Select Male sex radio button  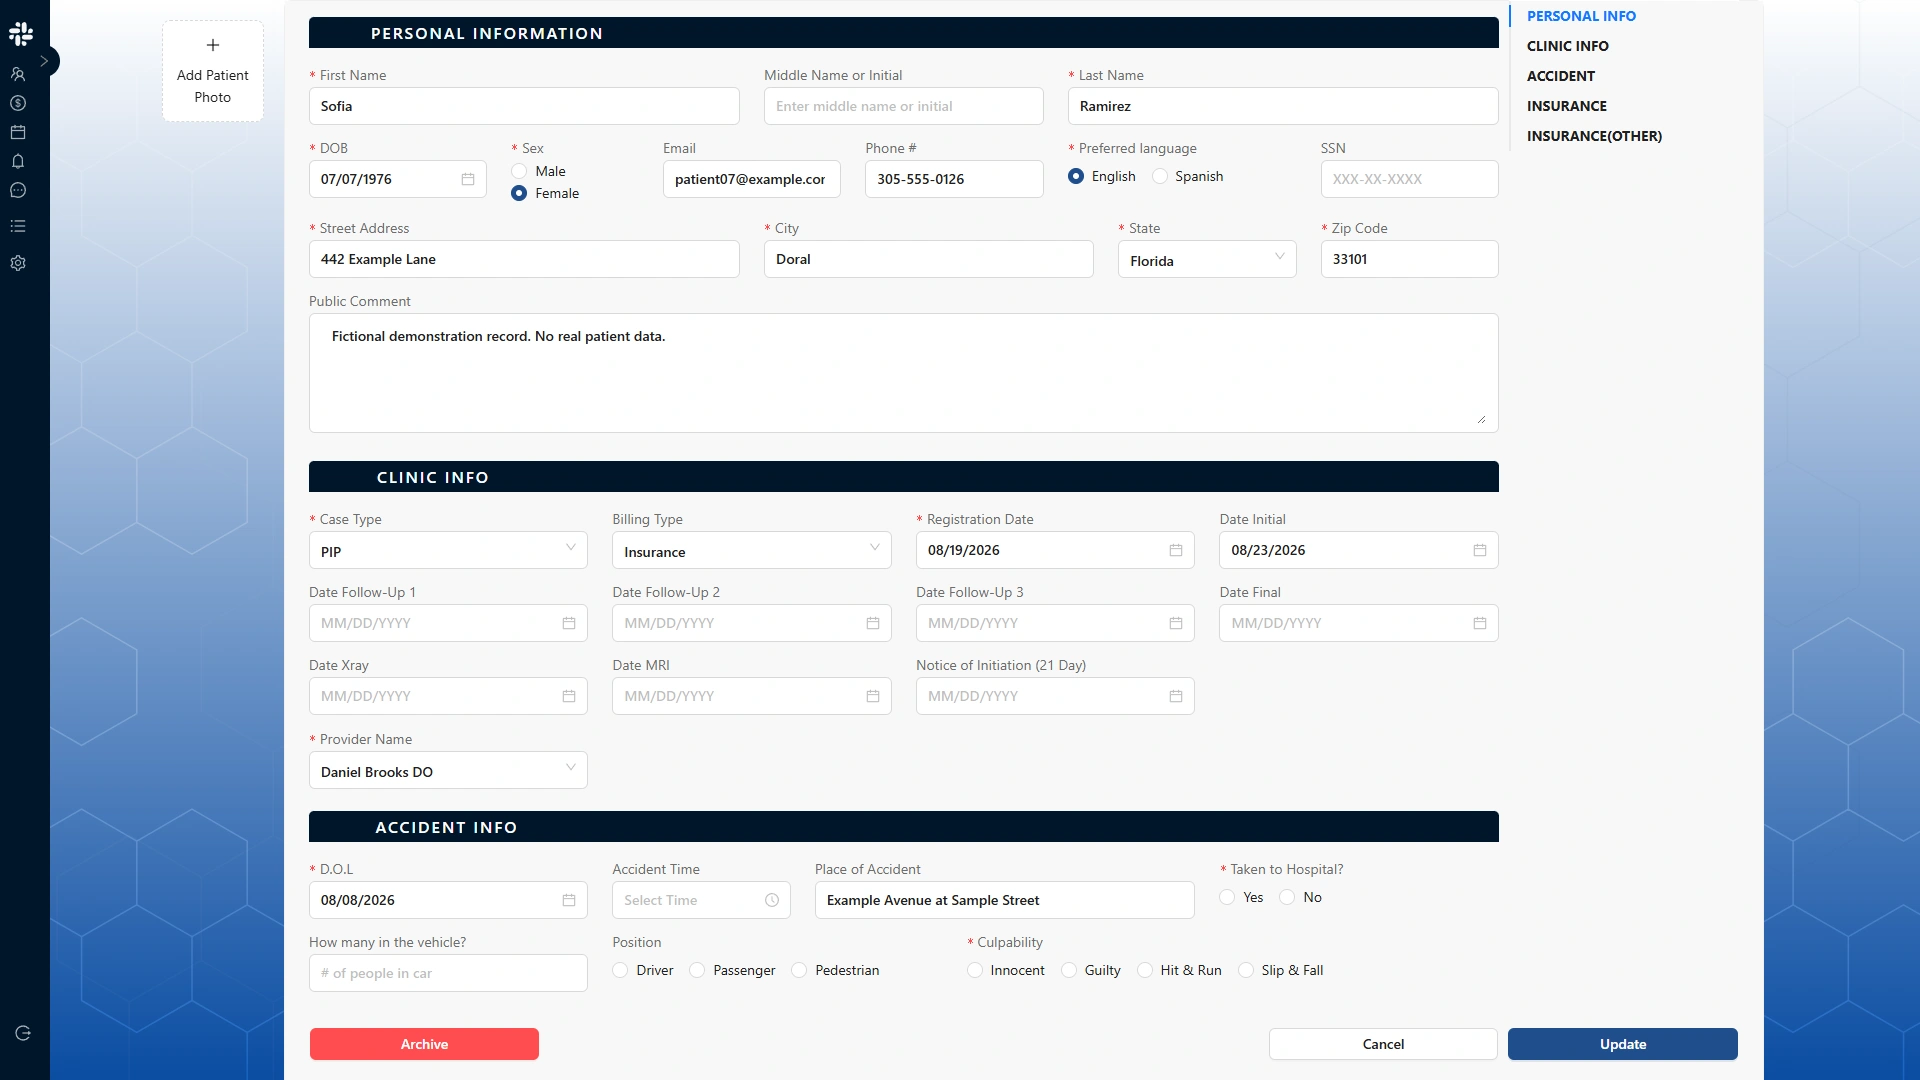tap(519, 171)
